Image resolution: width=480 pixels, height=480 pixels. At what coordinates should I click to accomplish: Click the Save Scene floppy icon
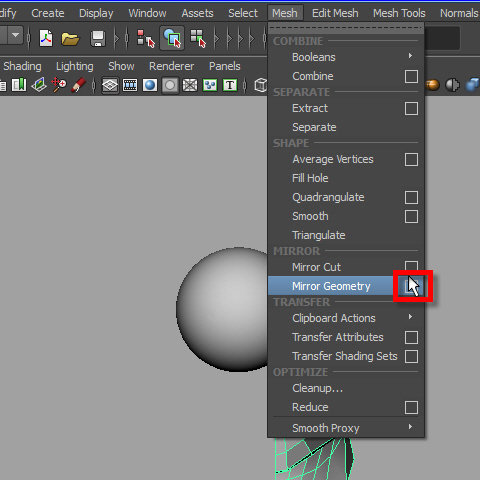(98, 39)
